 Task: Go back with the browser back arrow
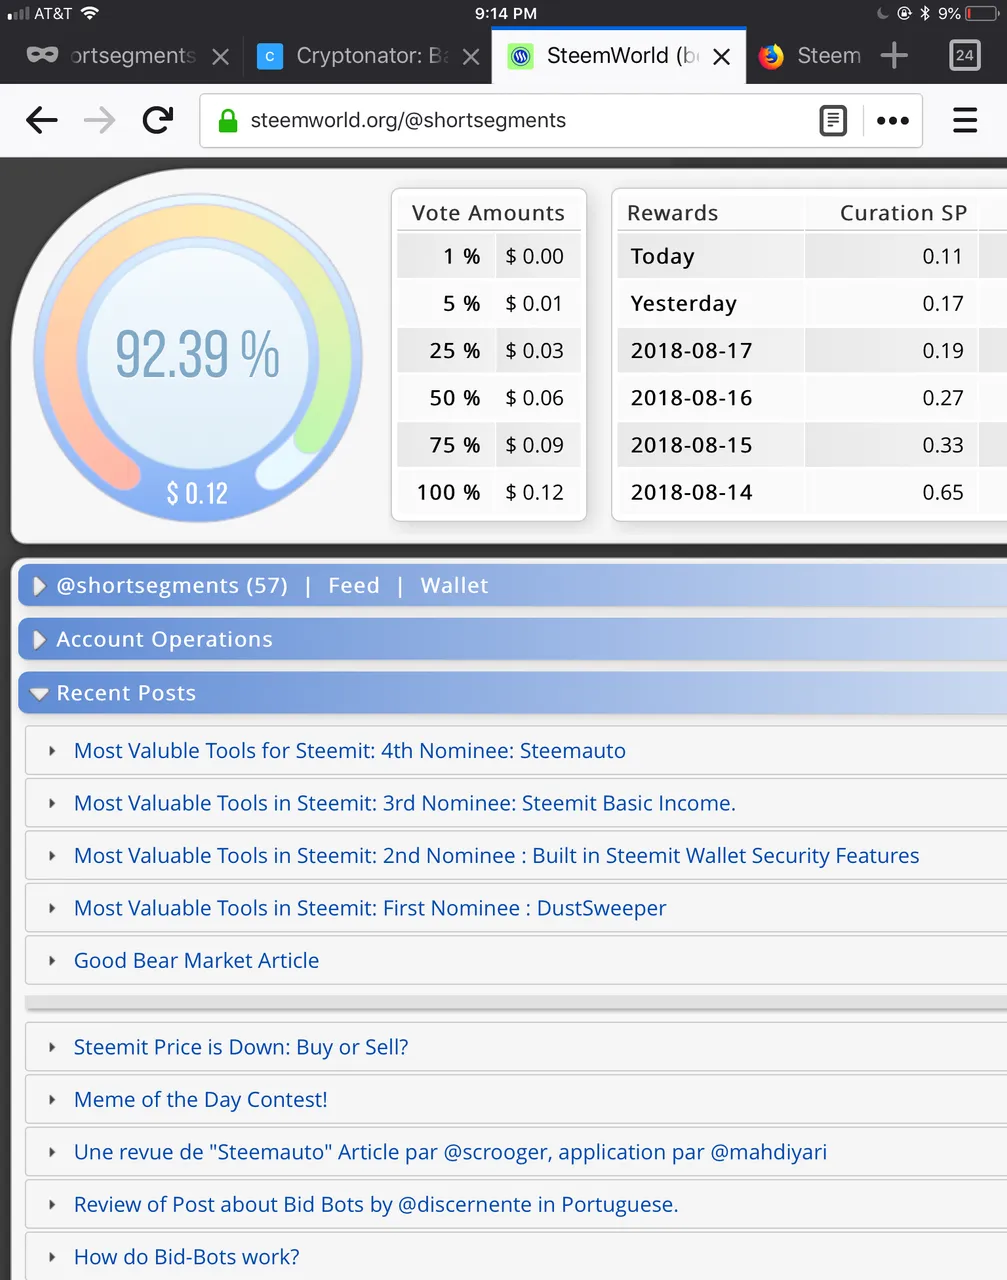(x=41, y=121)
